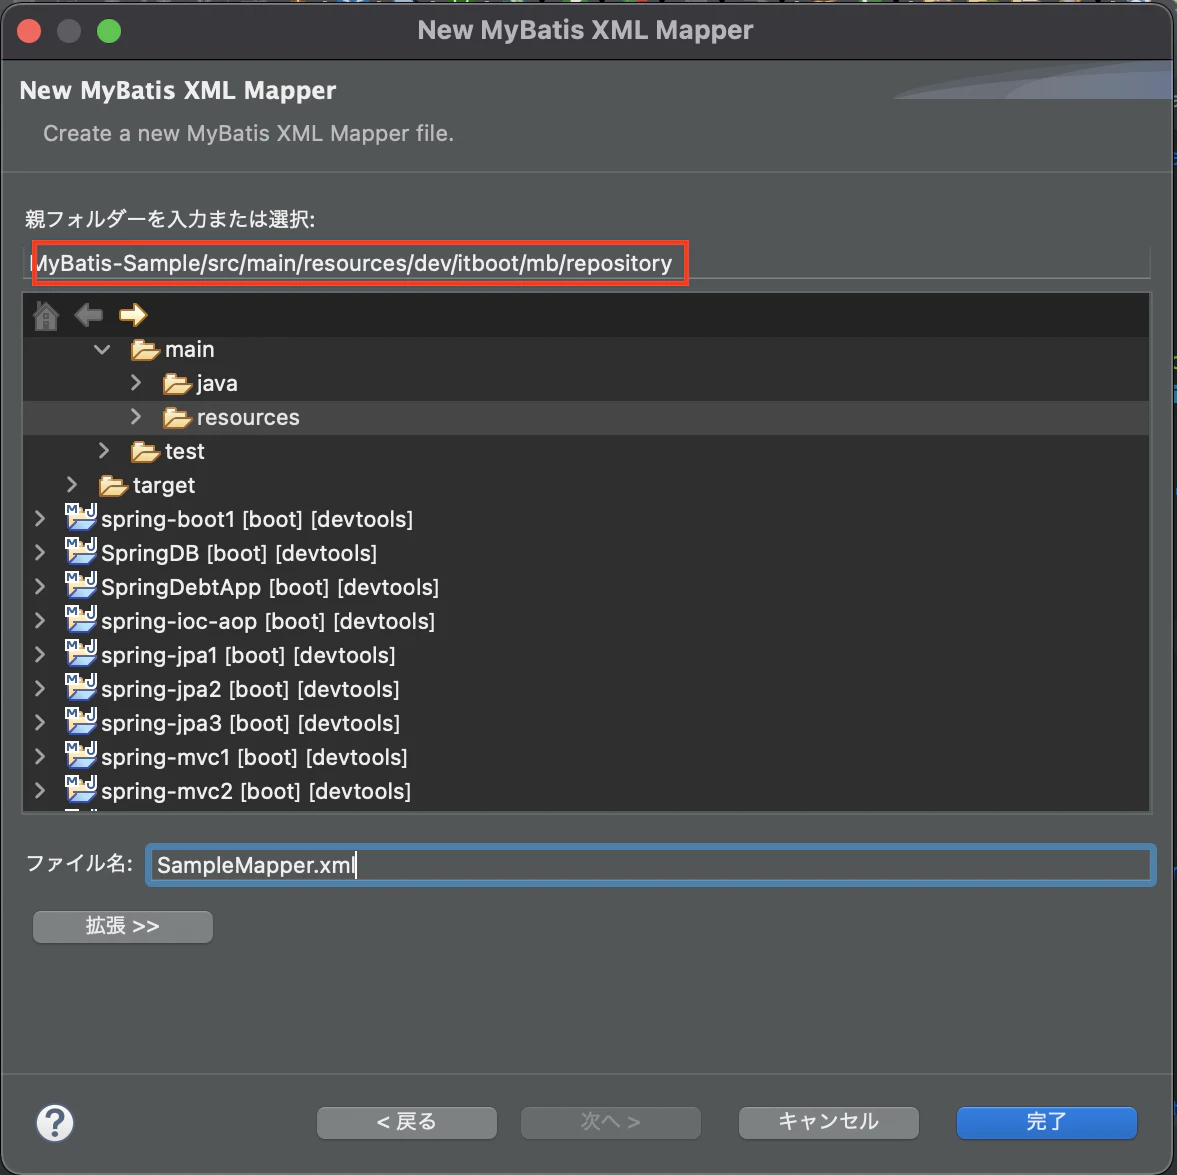The image size is (1177, 1175).
Task: Select the main folder row label
Action: (x=190, y=350)
